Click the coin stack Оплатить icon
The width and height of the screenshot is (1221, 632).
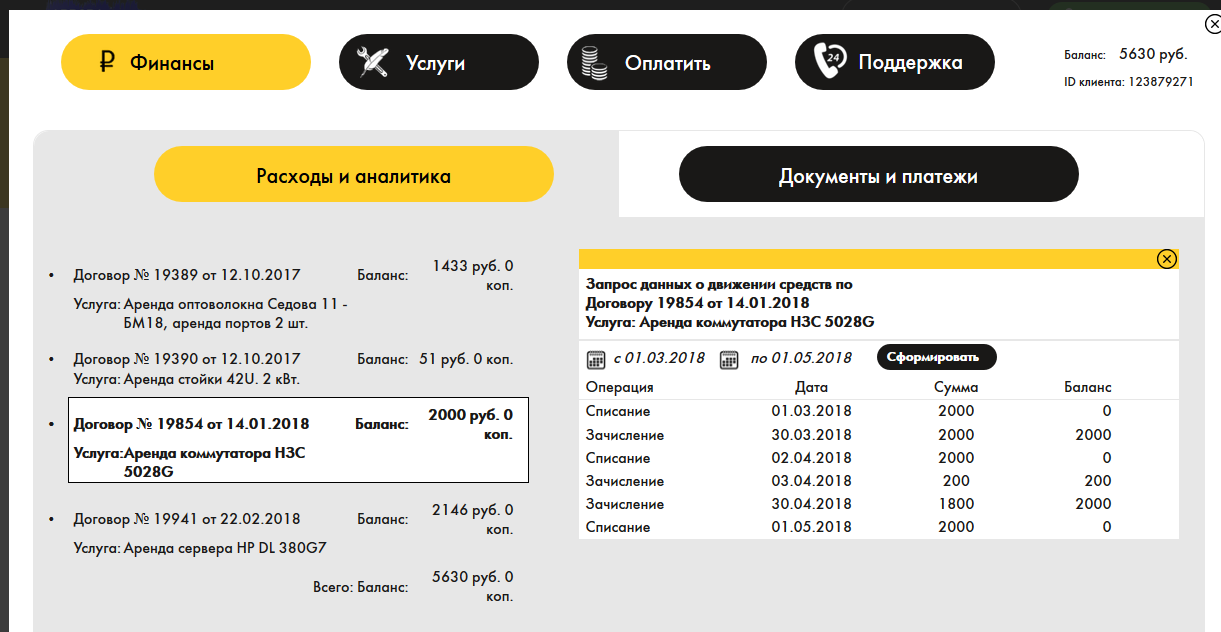click(x=594, y=63)
